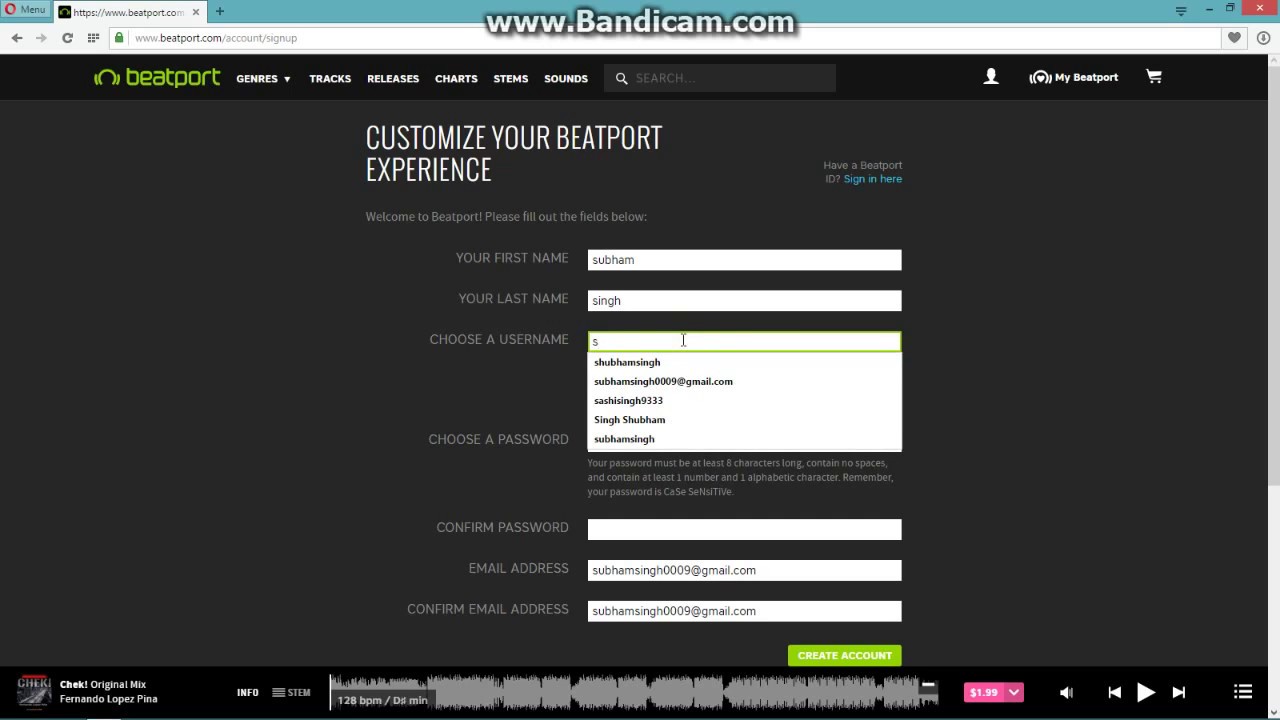Go to Beatport home via logo
This screenshot has width=1280, height=720.
point(157,78)
